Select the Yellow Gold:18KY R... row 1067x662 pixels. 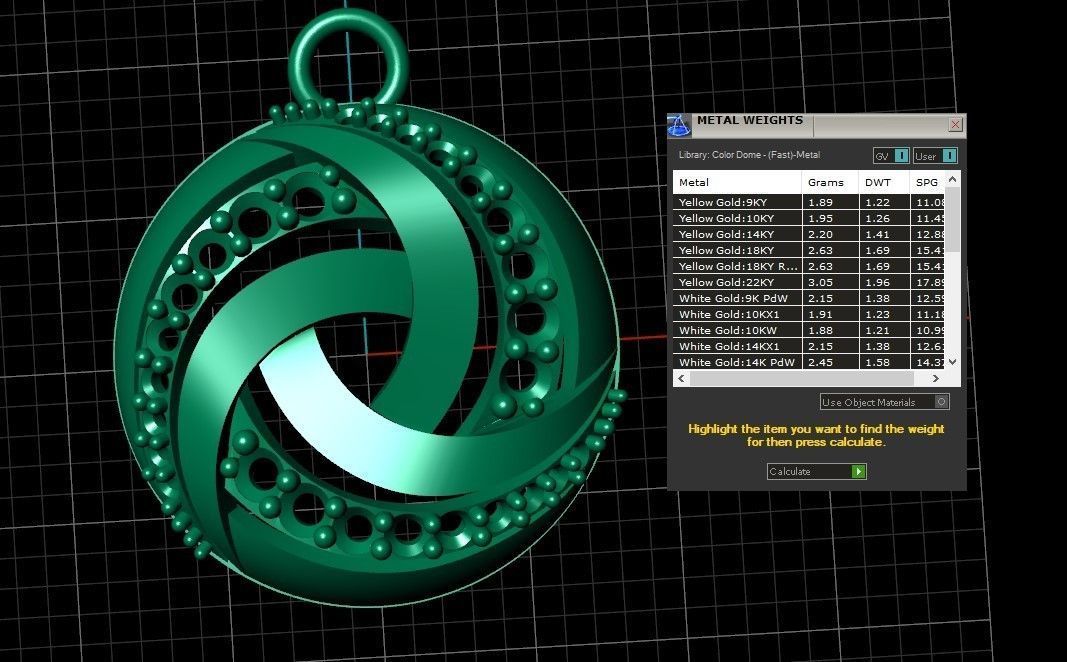click(809, 266)
